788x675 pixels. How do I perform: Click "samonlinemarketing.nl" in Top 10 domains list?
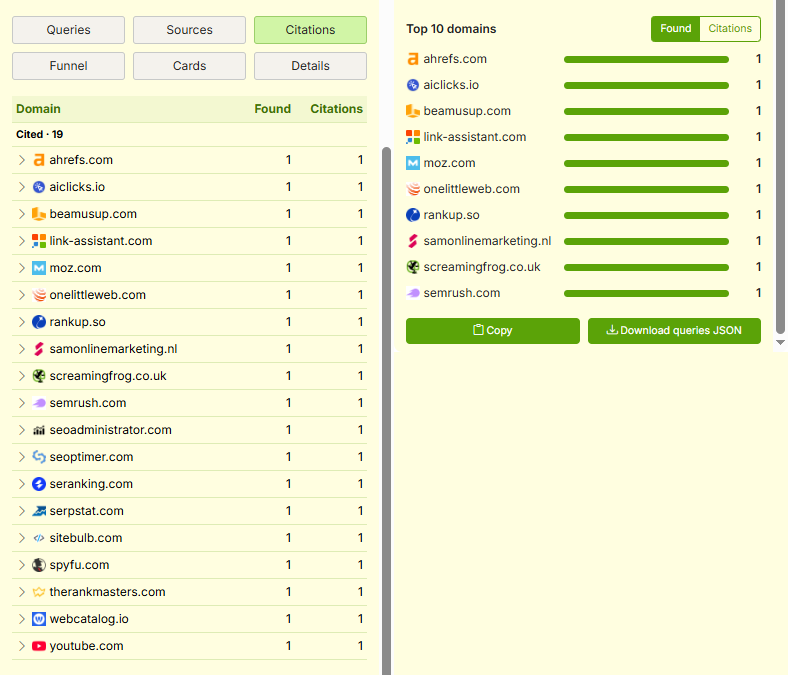pyautogui.click(x=487, y=241)
